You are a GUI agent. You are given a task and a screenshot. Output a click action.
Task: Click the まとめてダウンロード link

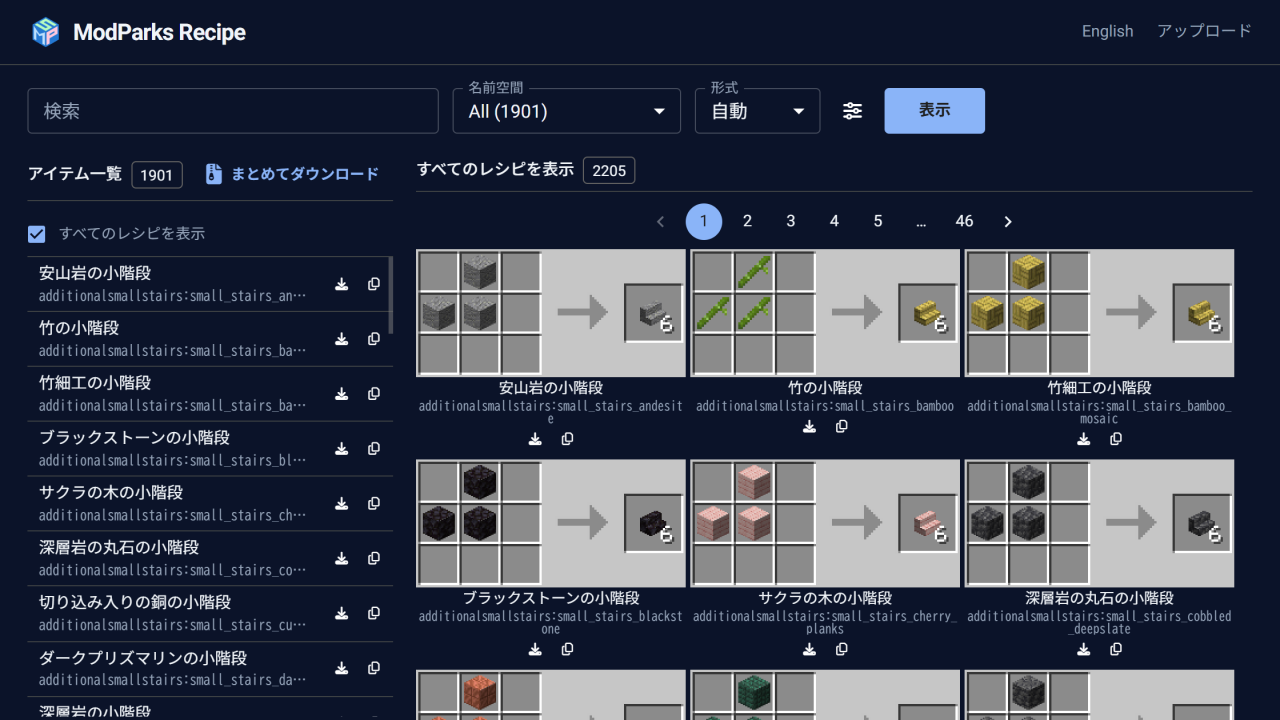point(305,174)
